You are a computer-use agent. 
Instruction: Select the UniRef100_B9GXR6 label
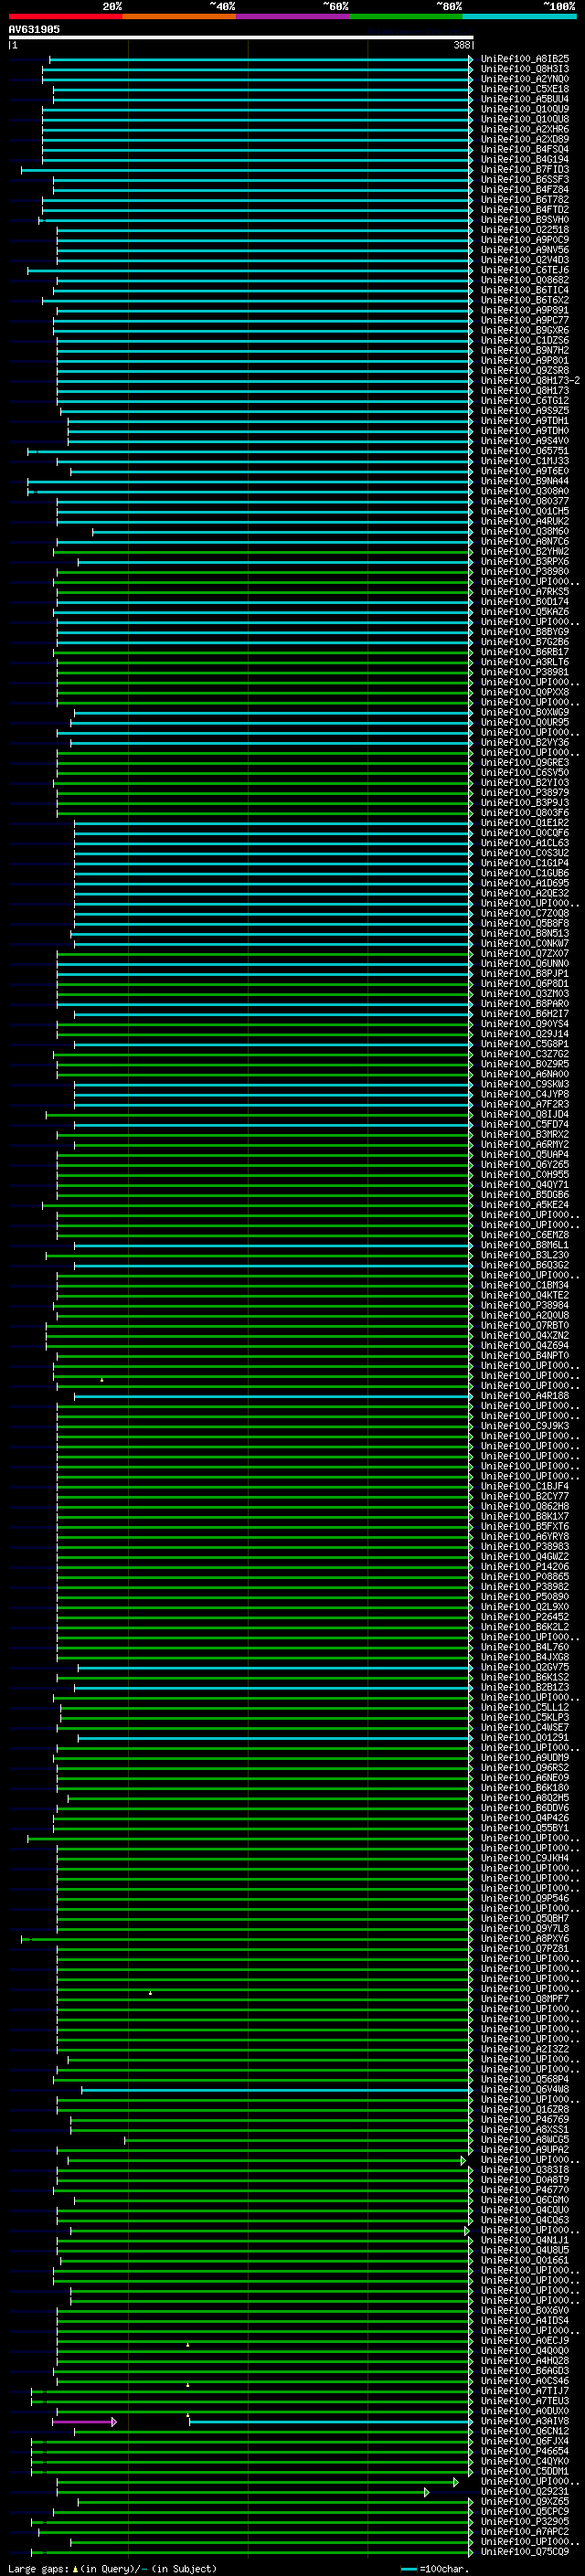click(525, 330)
